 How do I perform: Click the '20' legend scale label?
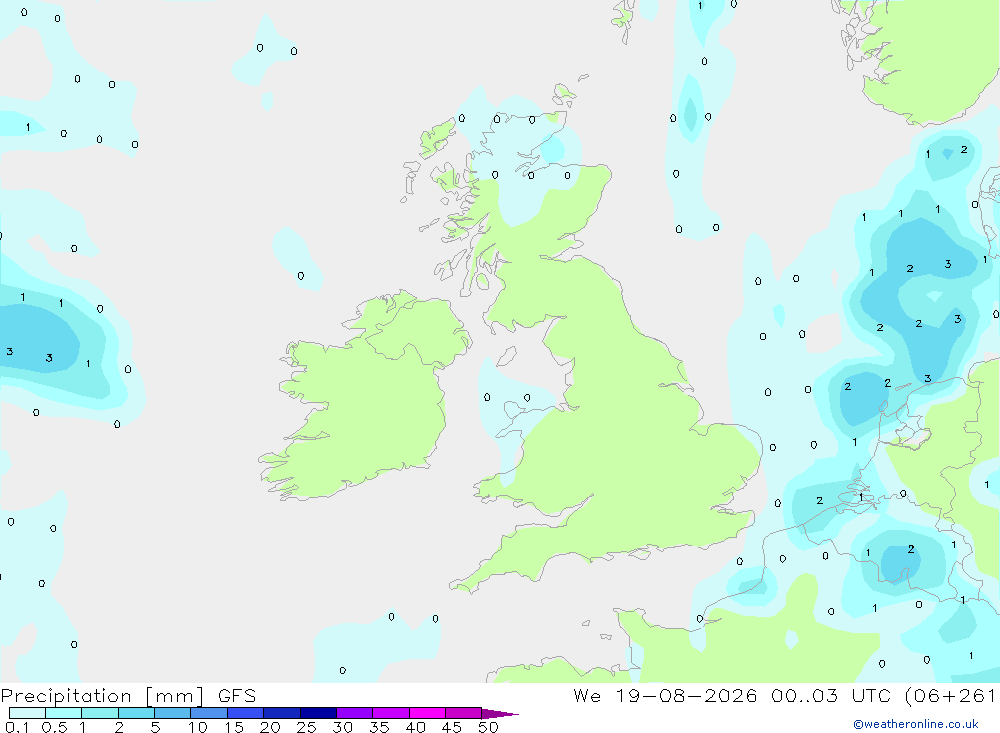pos(270,727)
